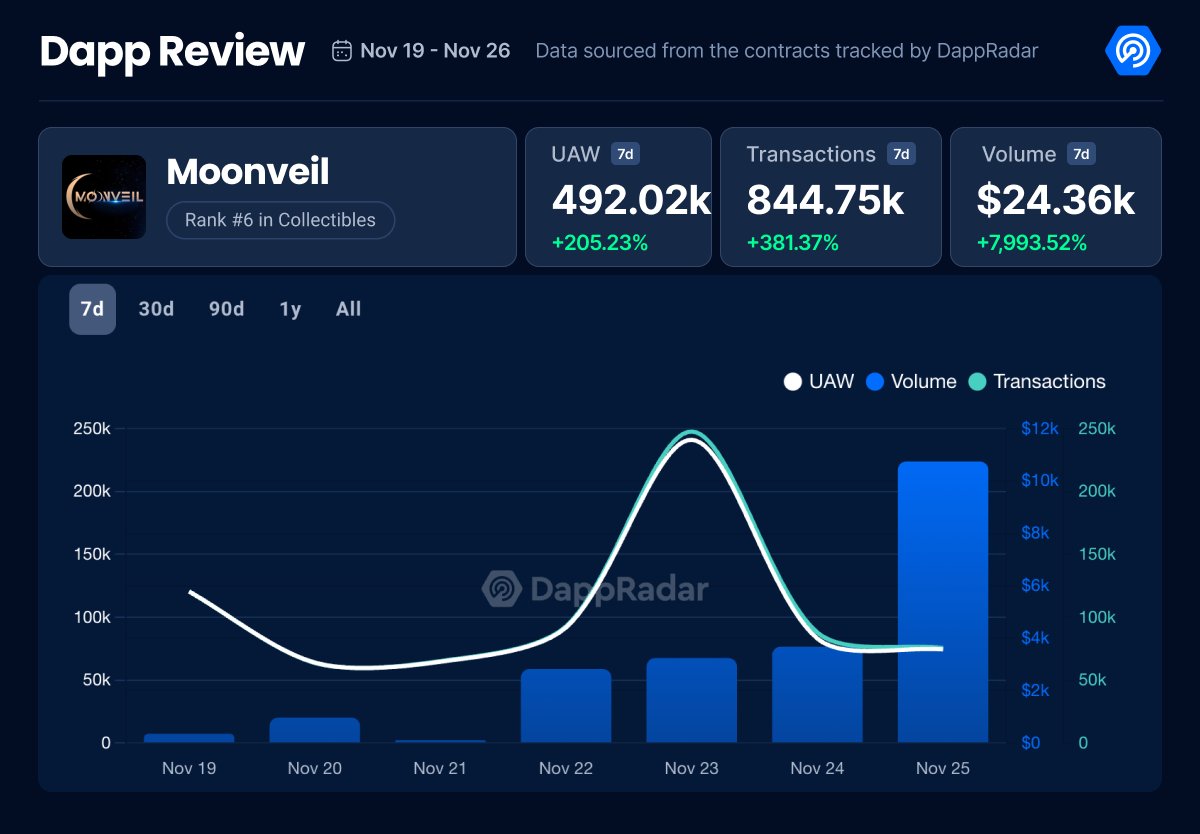Open the Moonveil app logo thumbnail
The image size is (1200, 834).
tap(104, 197)
